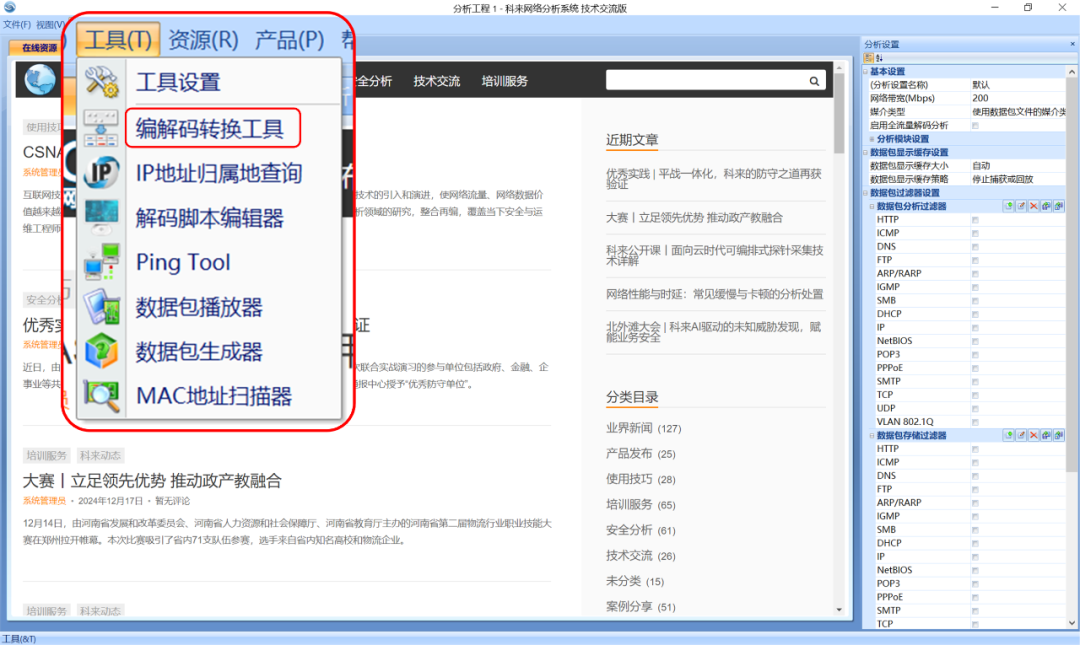Launch Ping Tool via its icon
1080x645 pixels.
click(x=101, y=260)
